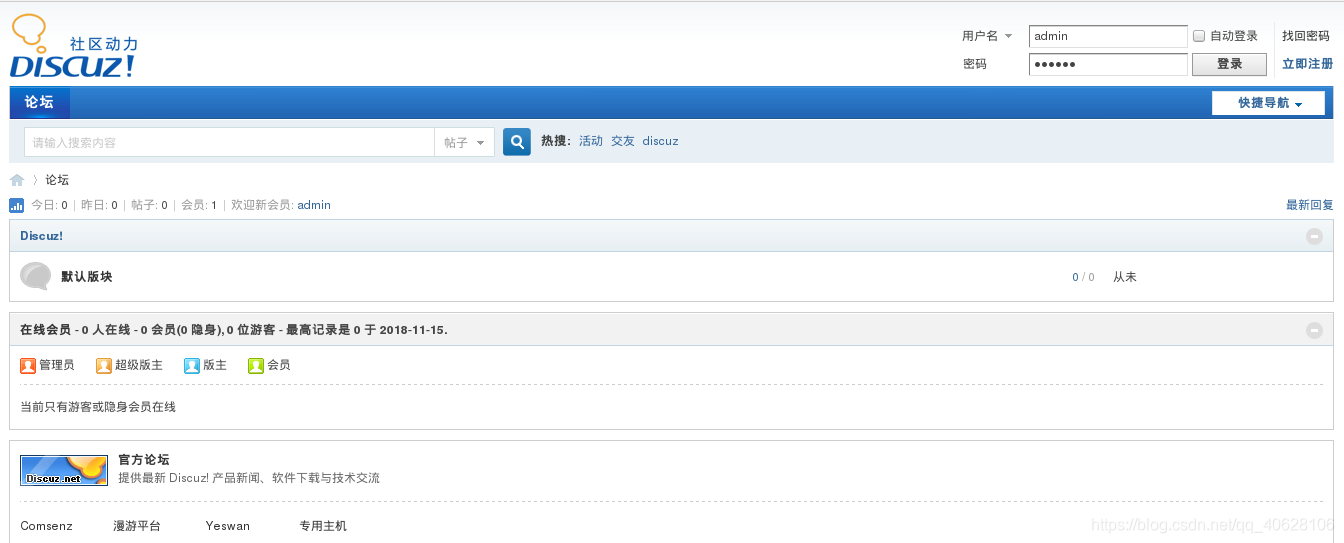The height and width of the screenshot is (543, 1344).
Task: Open the 最新回复 link
Action: click(1310, 205)
